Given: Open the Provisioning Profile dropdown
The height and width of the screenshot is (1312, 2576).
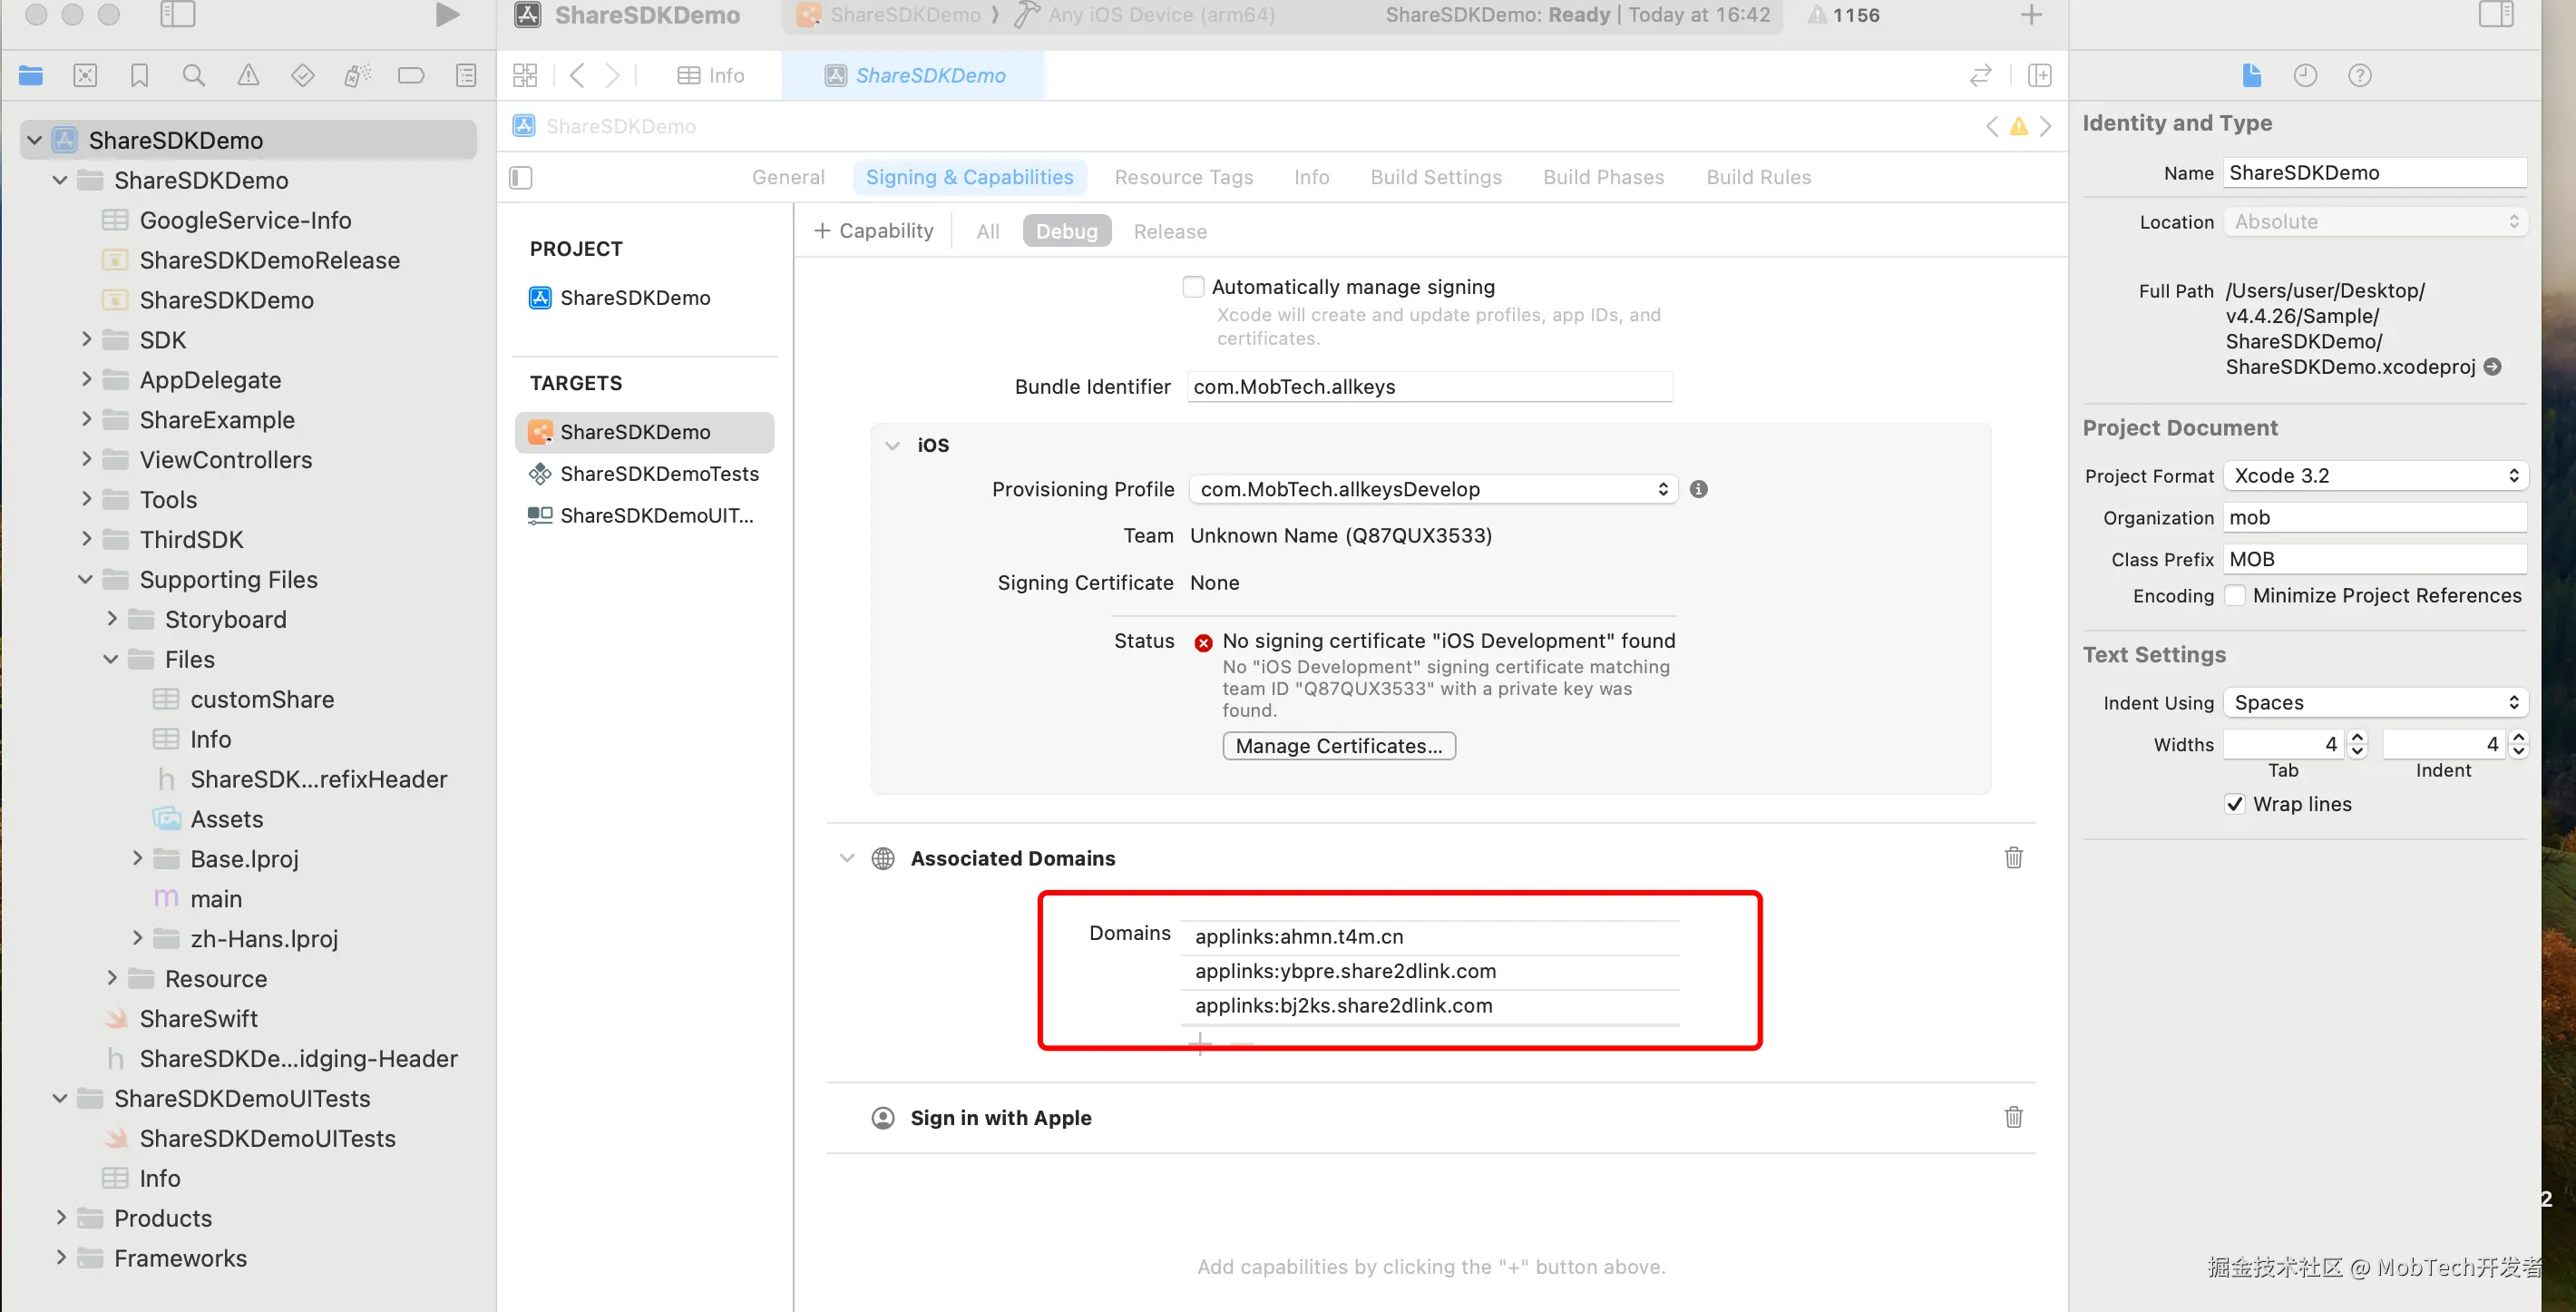Looking at the screenshot, I should 1432,489.
